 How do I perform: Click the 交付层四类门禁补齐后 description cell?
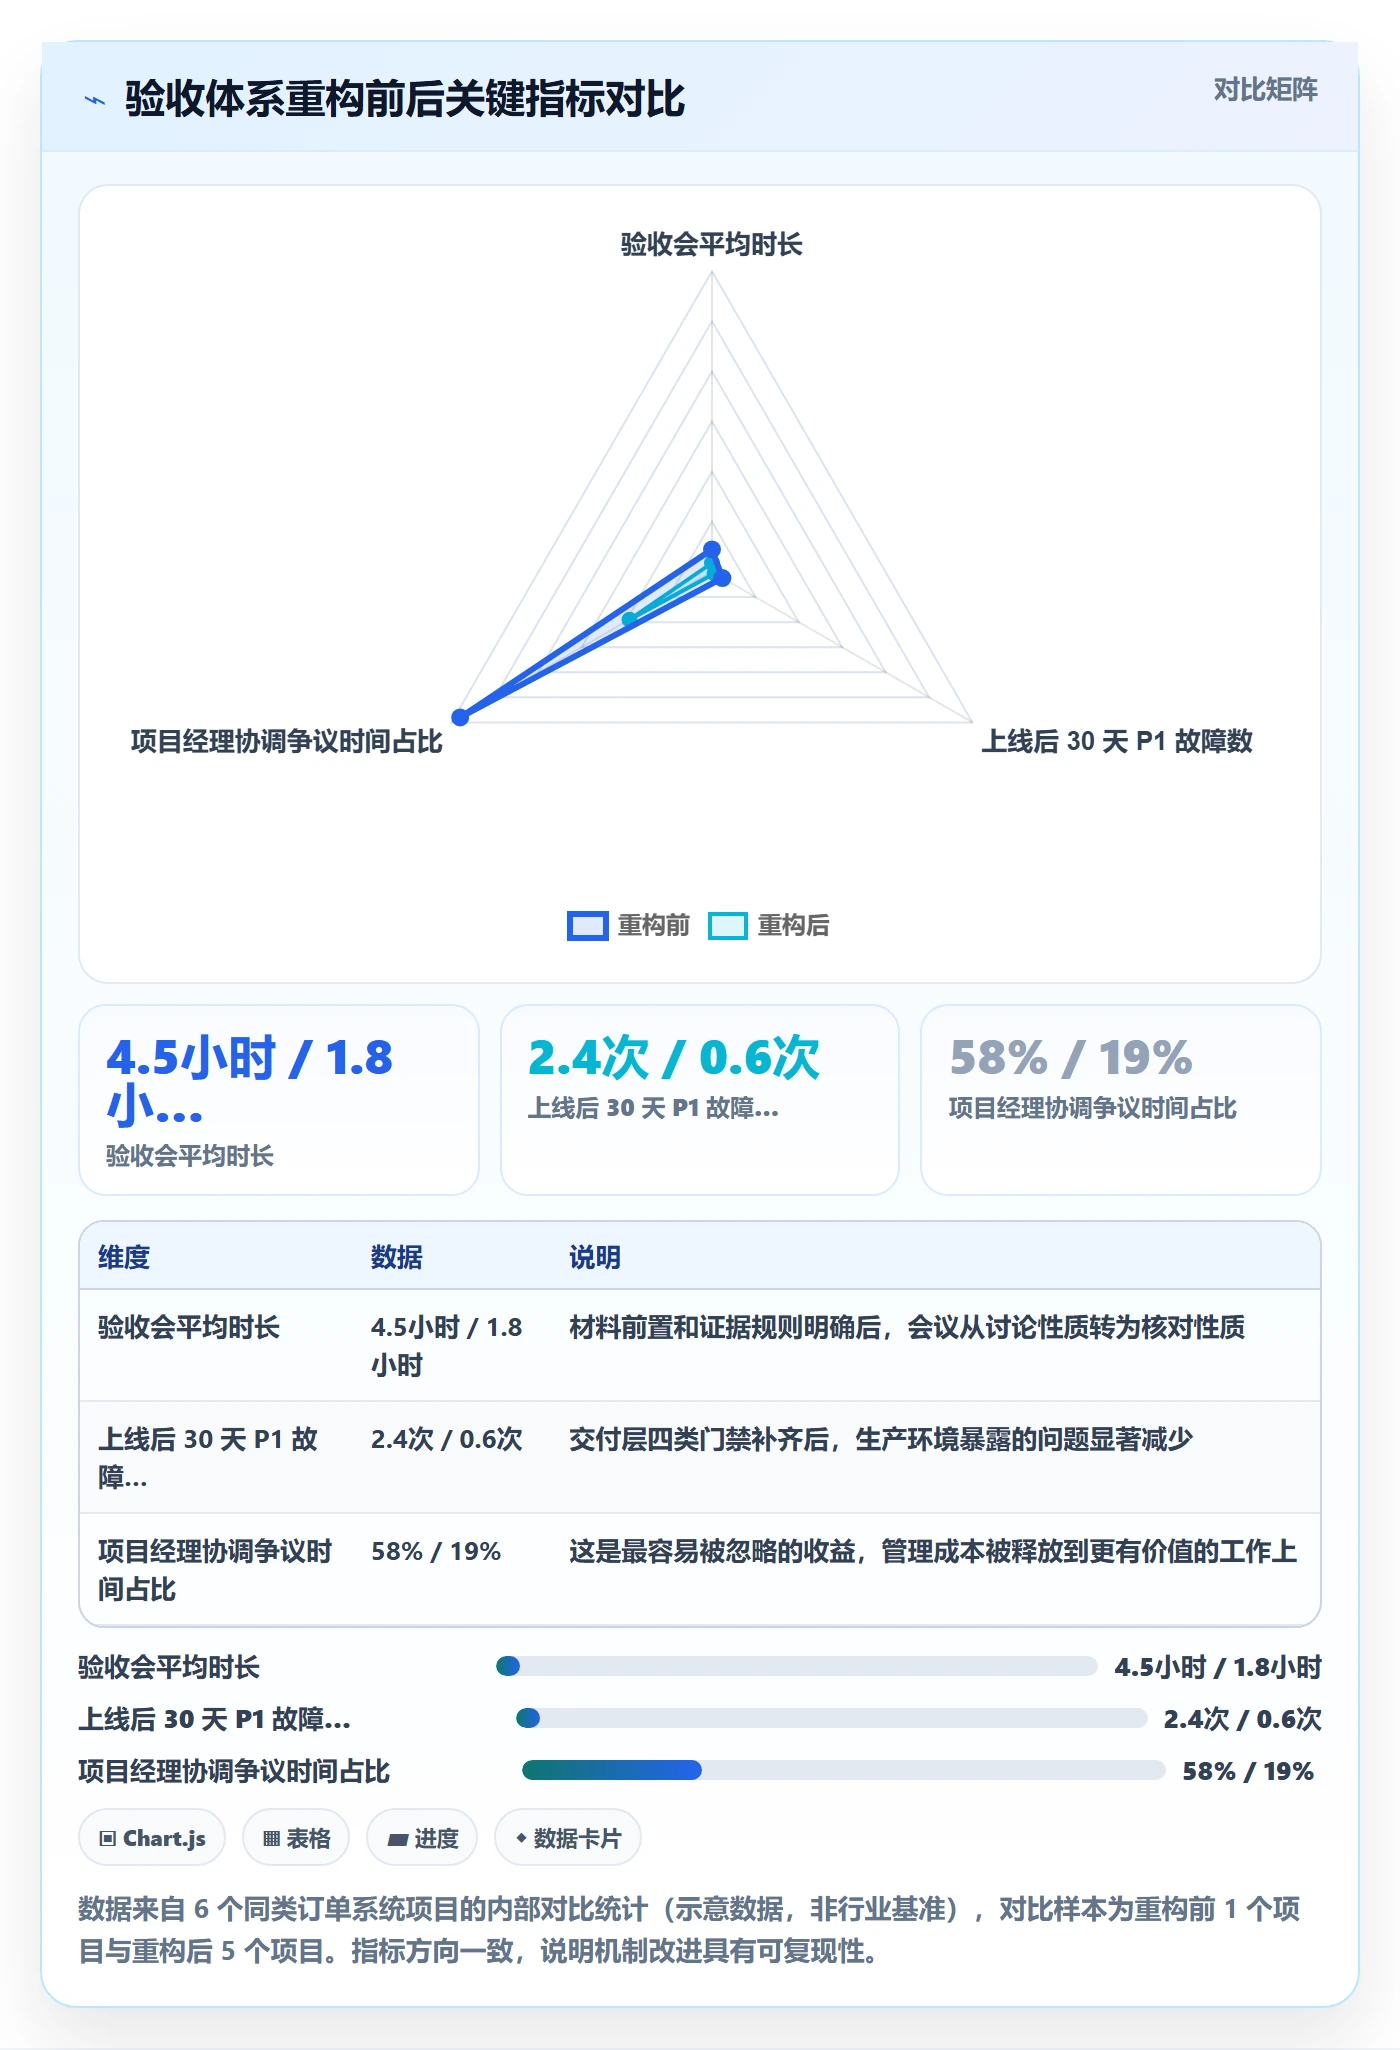click(881, 1439)
